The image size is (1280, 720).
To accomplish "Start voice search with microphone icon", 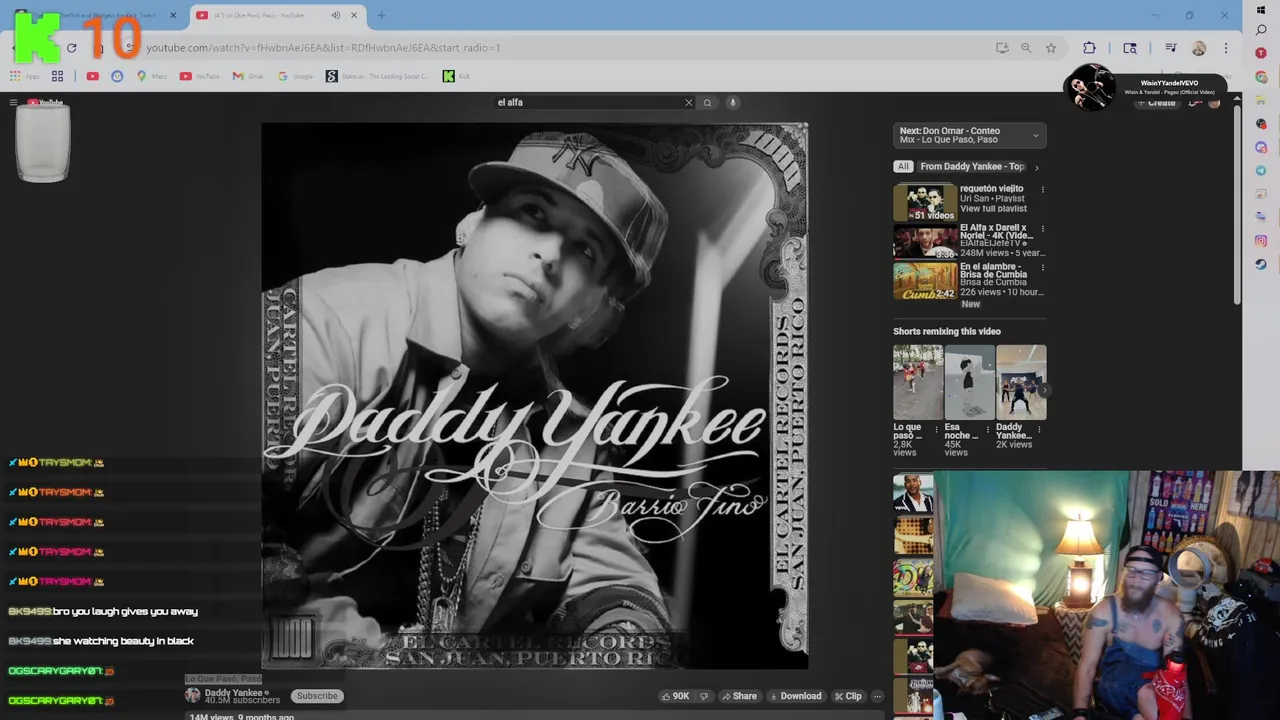I will tap(732, 102).
